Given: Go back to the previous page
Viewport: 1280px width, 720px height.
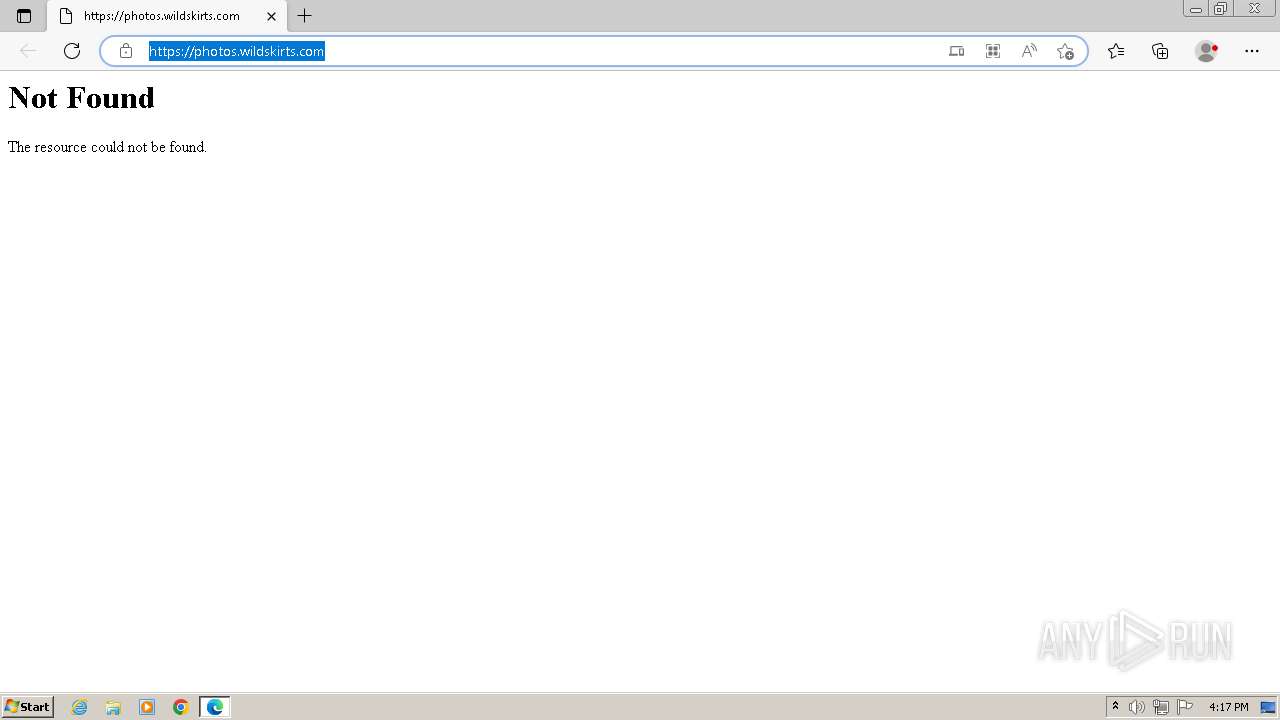Looking at the screenshot, I should click(28, 51).
